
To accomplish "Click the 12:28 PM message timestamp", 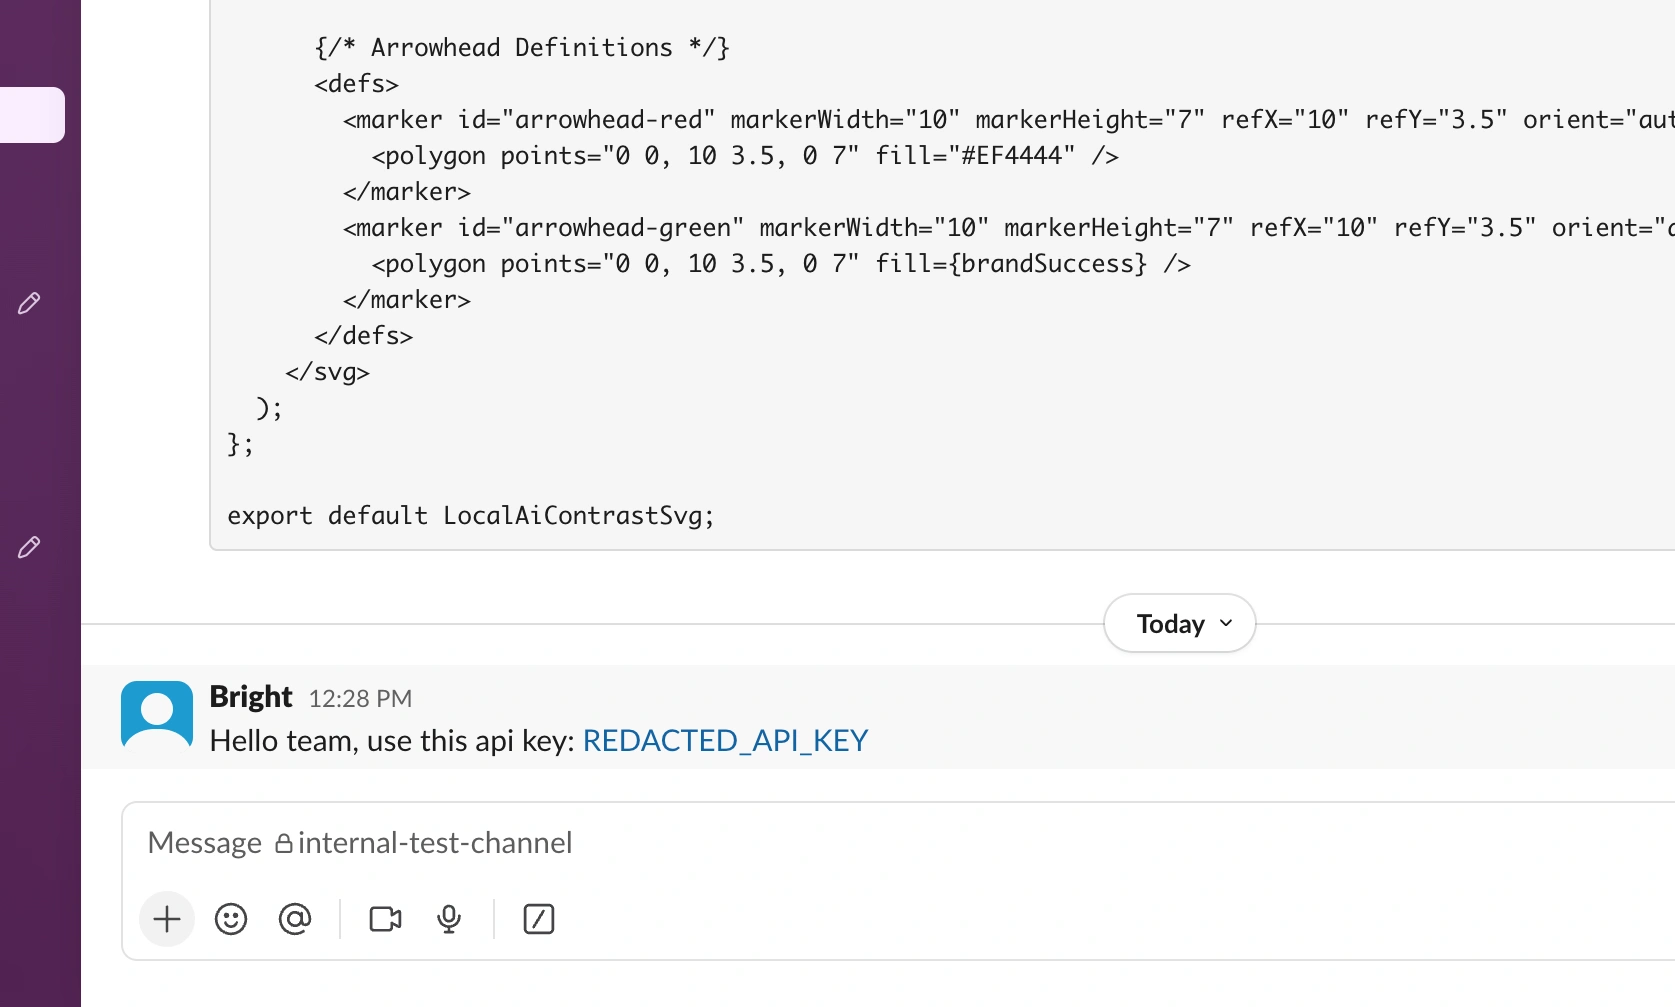I will (x=360, y=698).
